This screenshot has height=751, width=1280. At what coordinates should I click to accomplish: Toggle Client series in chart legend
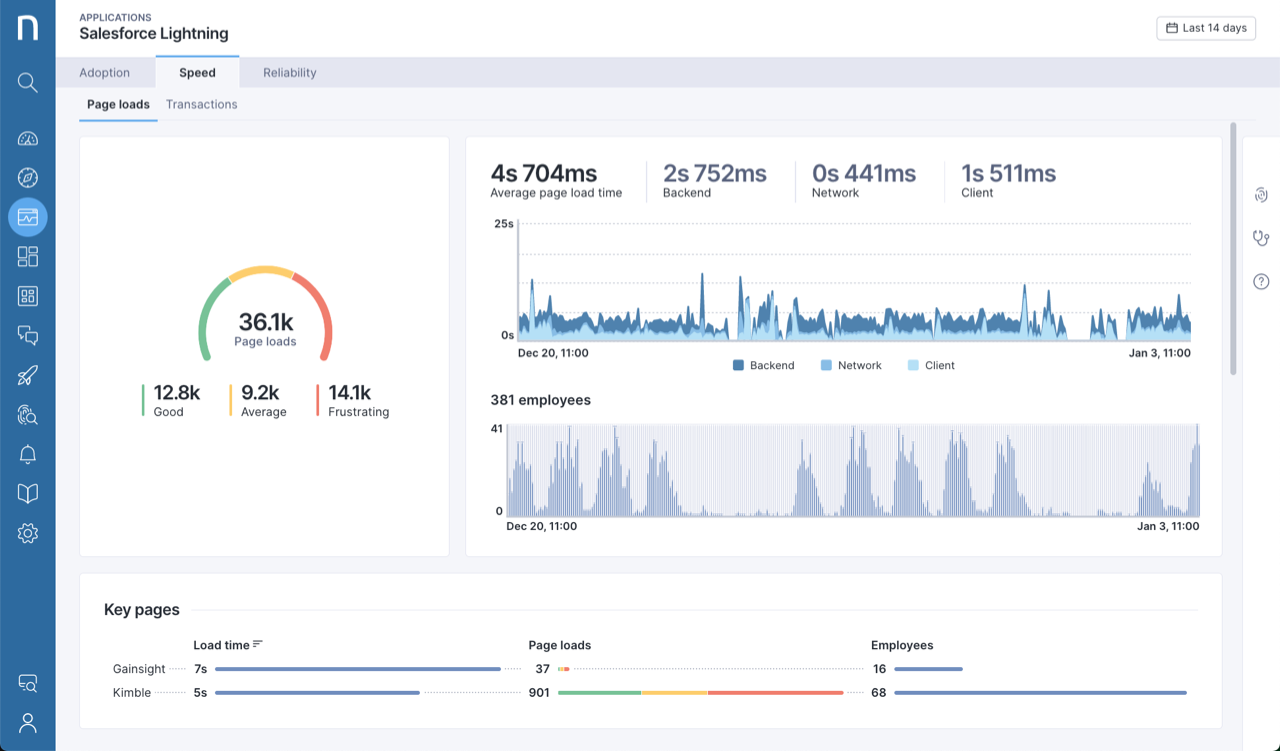point(931,366)
